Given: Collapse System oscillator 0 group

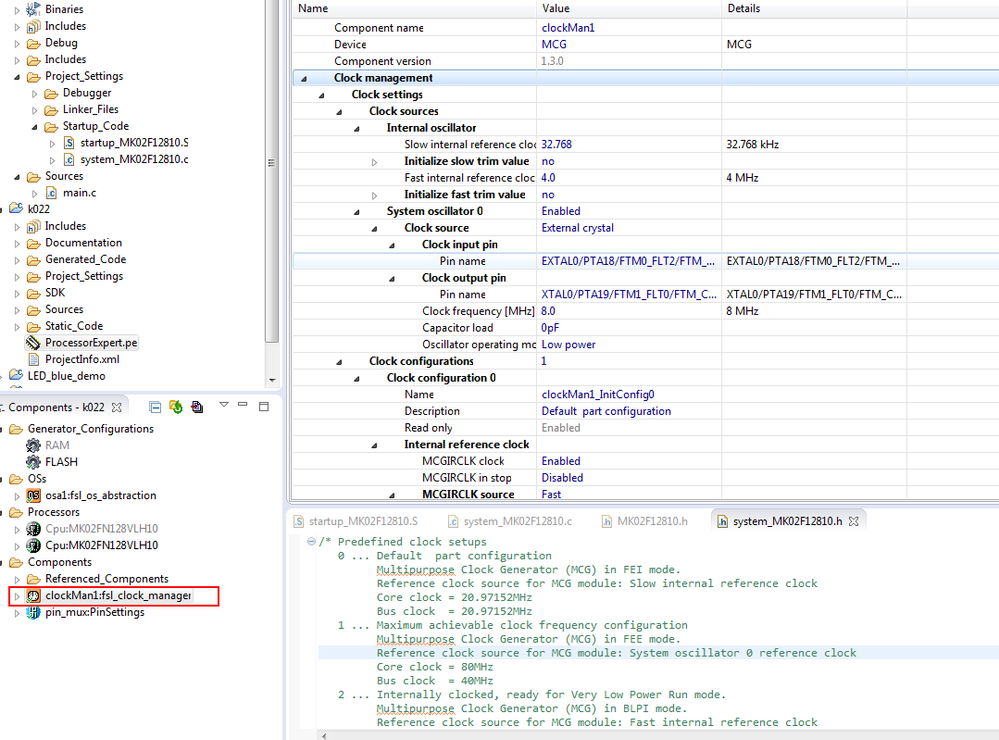Looking at the screenshot, I should [357, 212].
